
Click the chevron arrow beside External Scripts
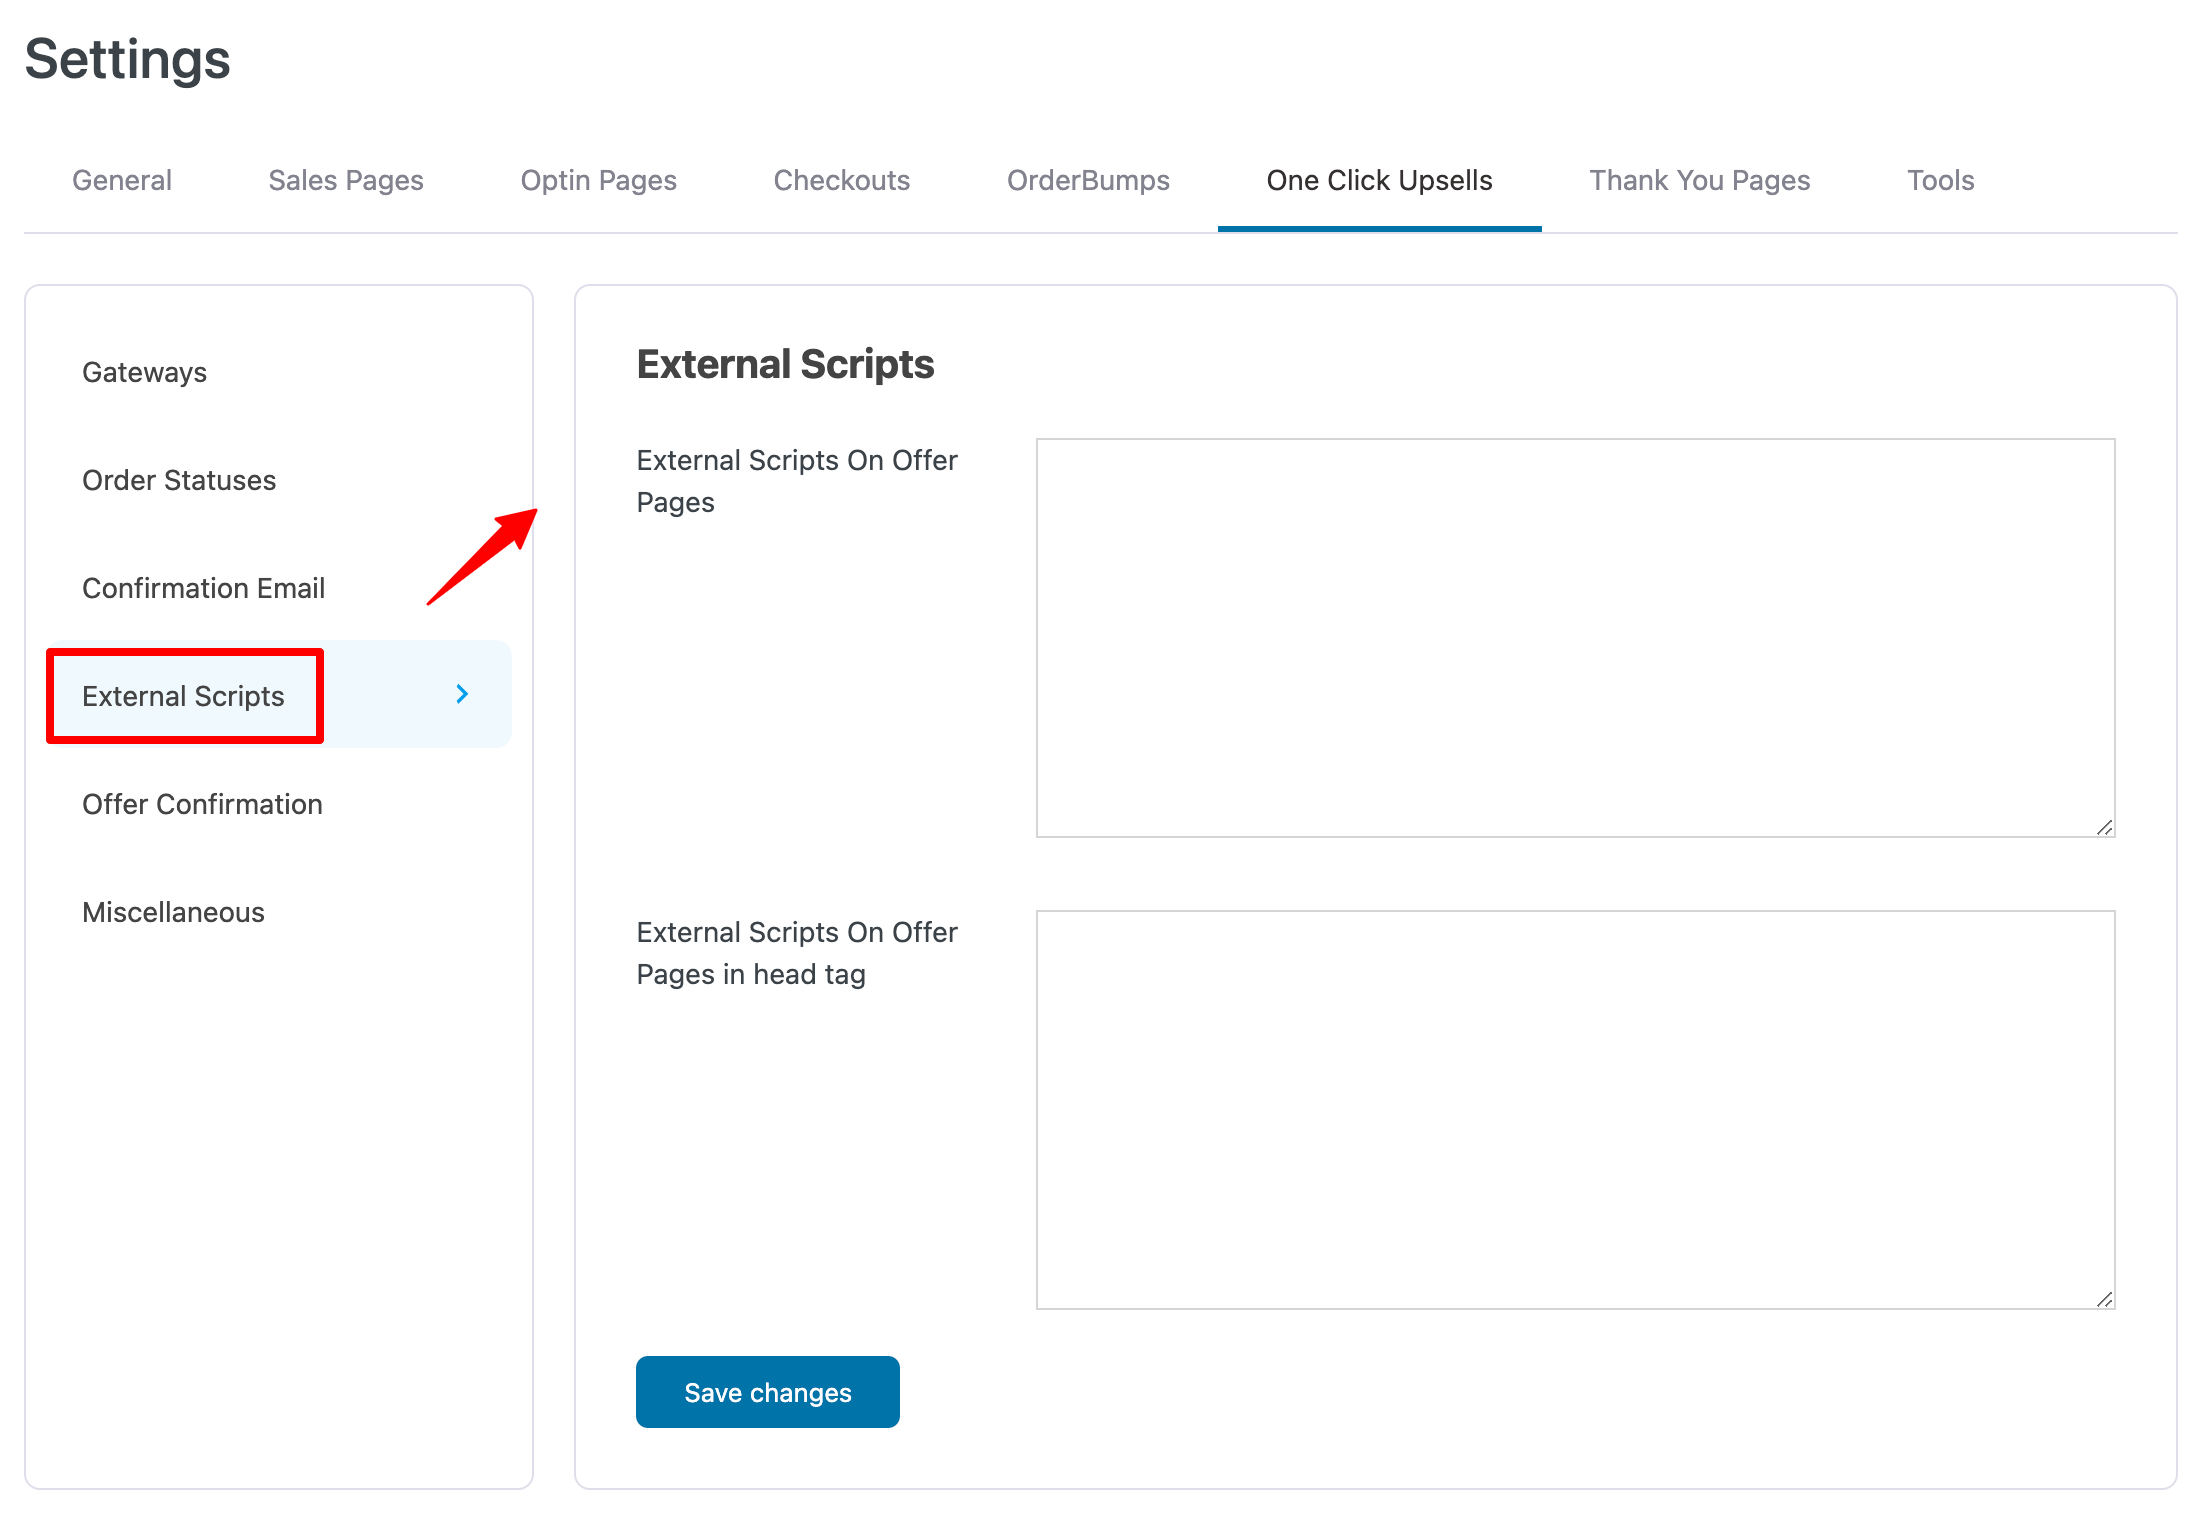click(462, 694)
